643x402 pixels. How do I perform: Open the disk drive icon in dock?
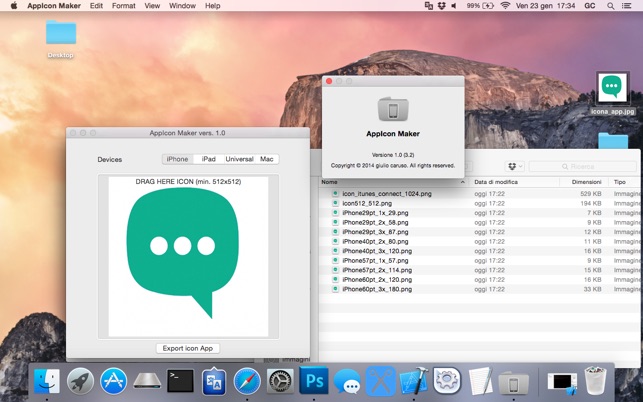(x=147, y=381)
